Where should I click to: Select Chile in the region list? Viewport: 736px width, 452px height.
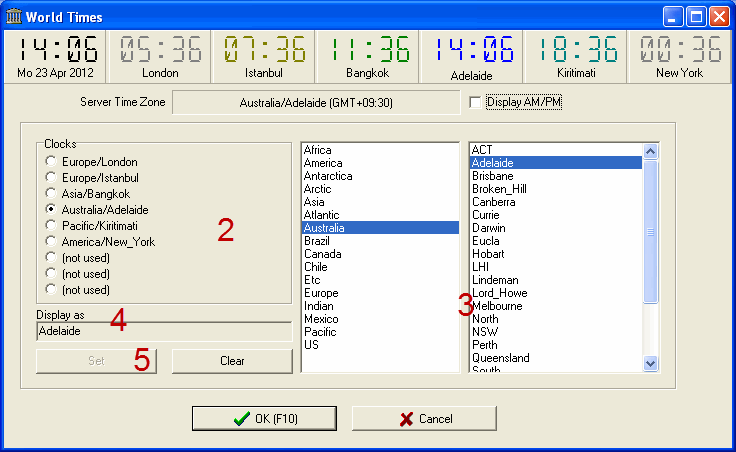point(380,267)
